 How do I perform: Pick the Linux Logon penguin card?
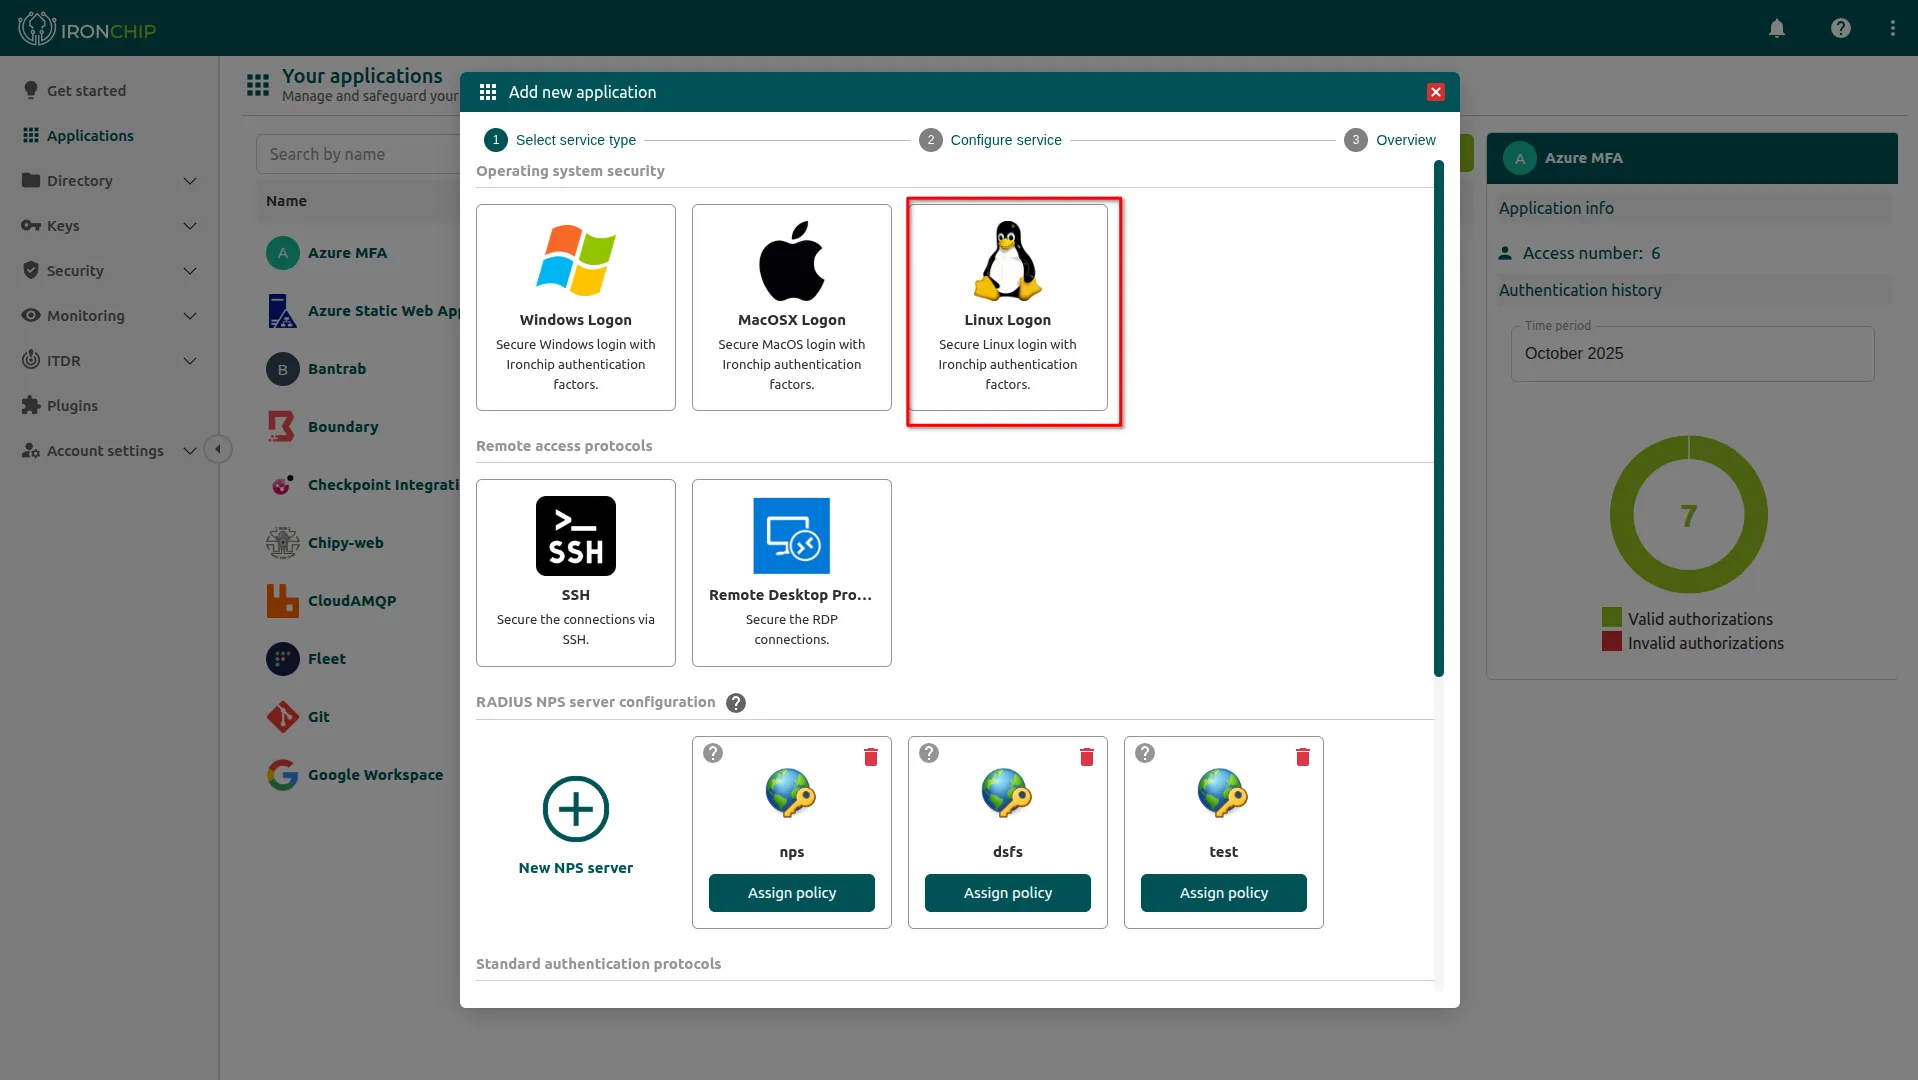pyautogui.click(x=1007, y=307)
